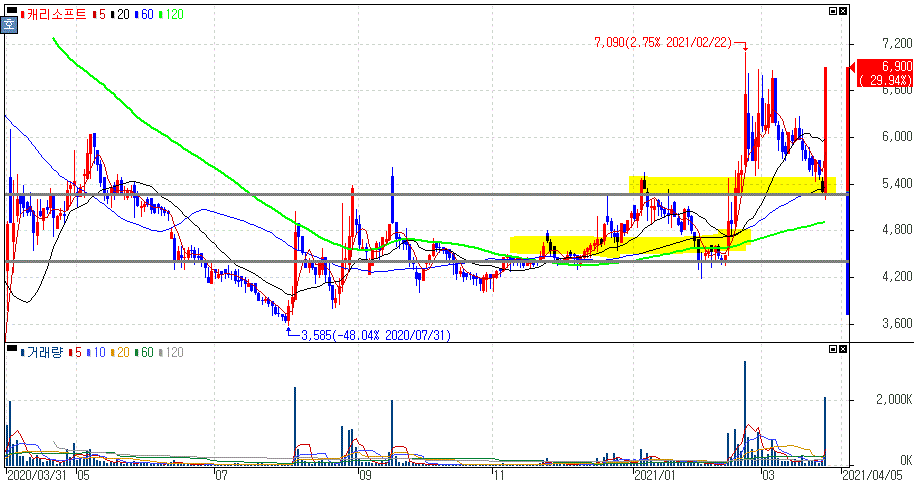914x484 pixels.
Task: Select the 60-day moving average price legend
Action: [144, 14]
